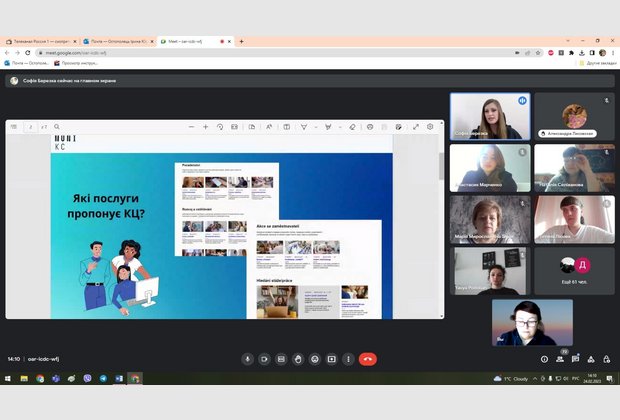This screenshot has width=620, height=420.
Task: Click zoom out minus in PDF toolbar
Action: click(191, 127)
